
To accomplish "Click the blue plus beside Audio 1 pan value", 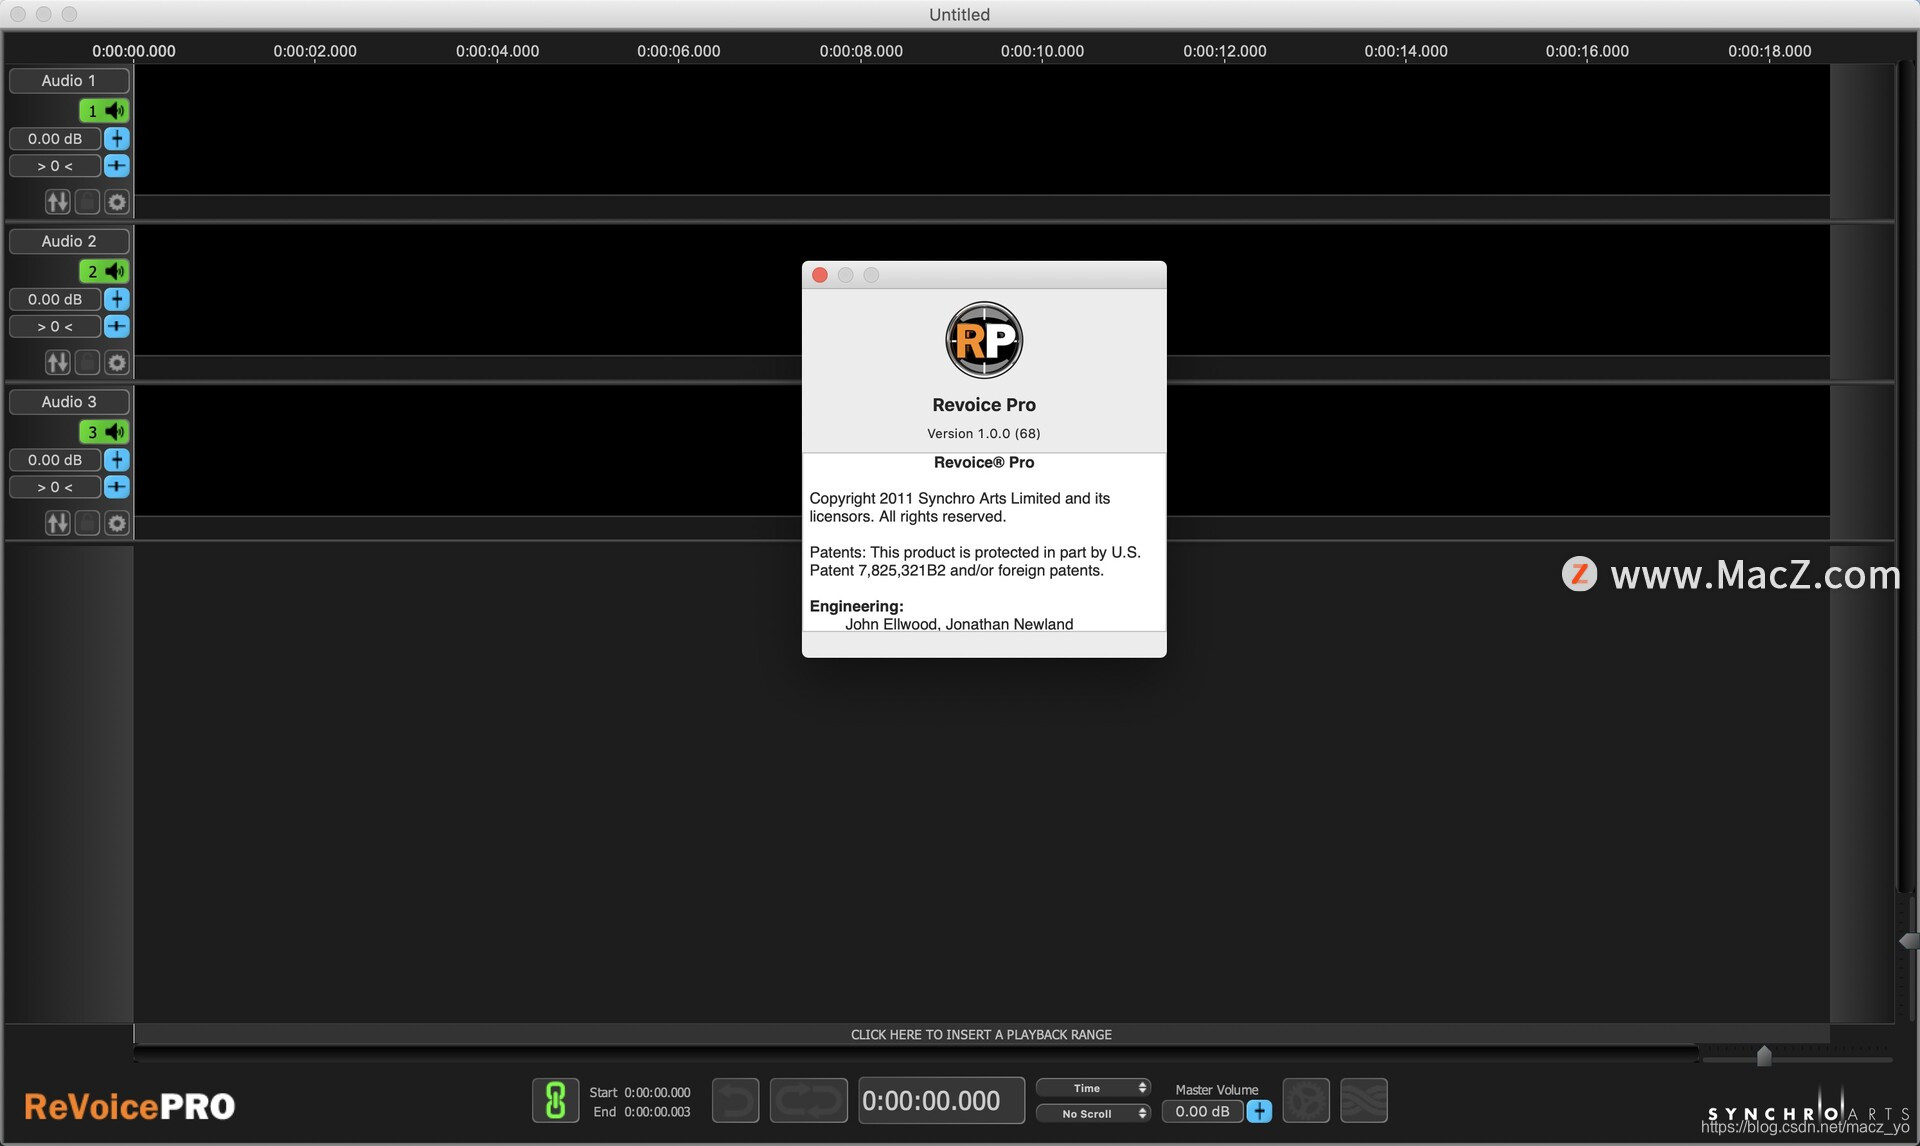I will click(117, 166).
